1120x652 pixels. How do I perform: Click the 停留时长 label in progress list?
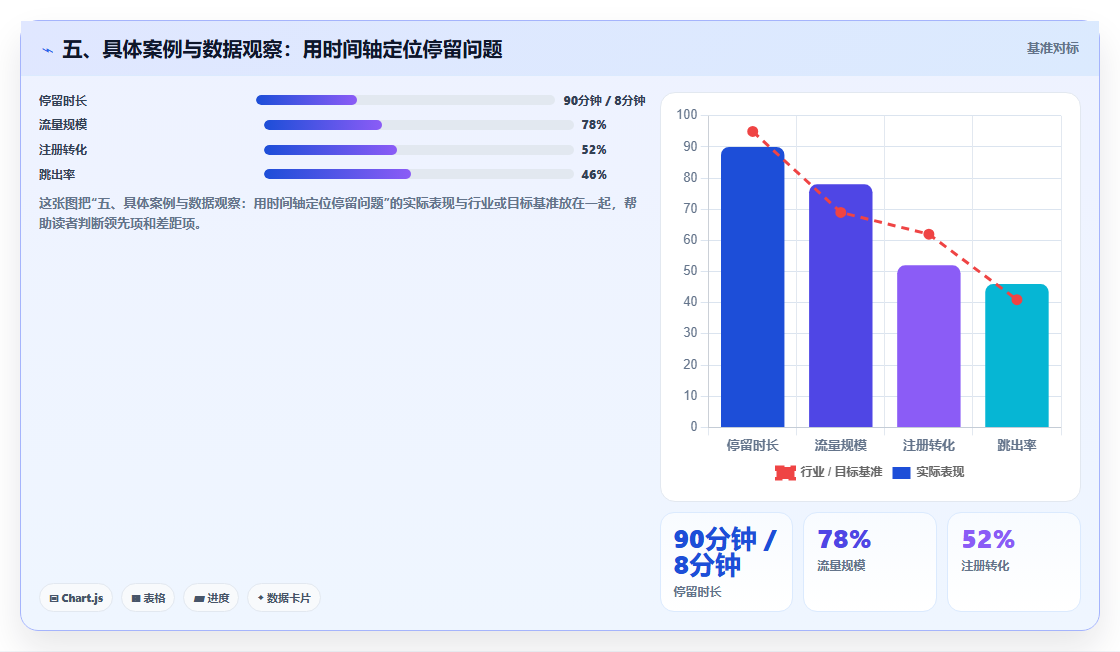63,101
